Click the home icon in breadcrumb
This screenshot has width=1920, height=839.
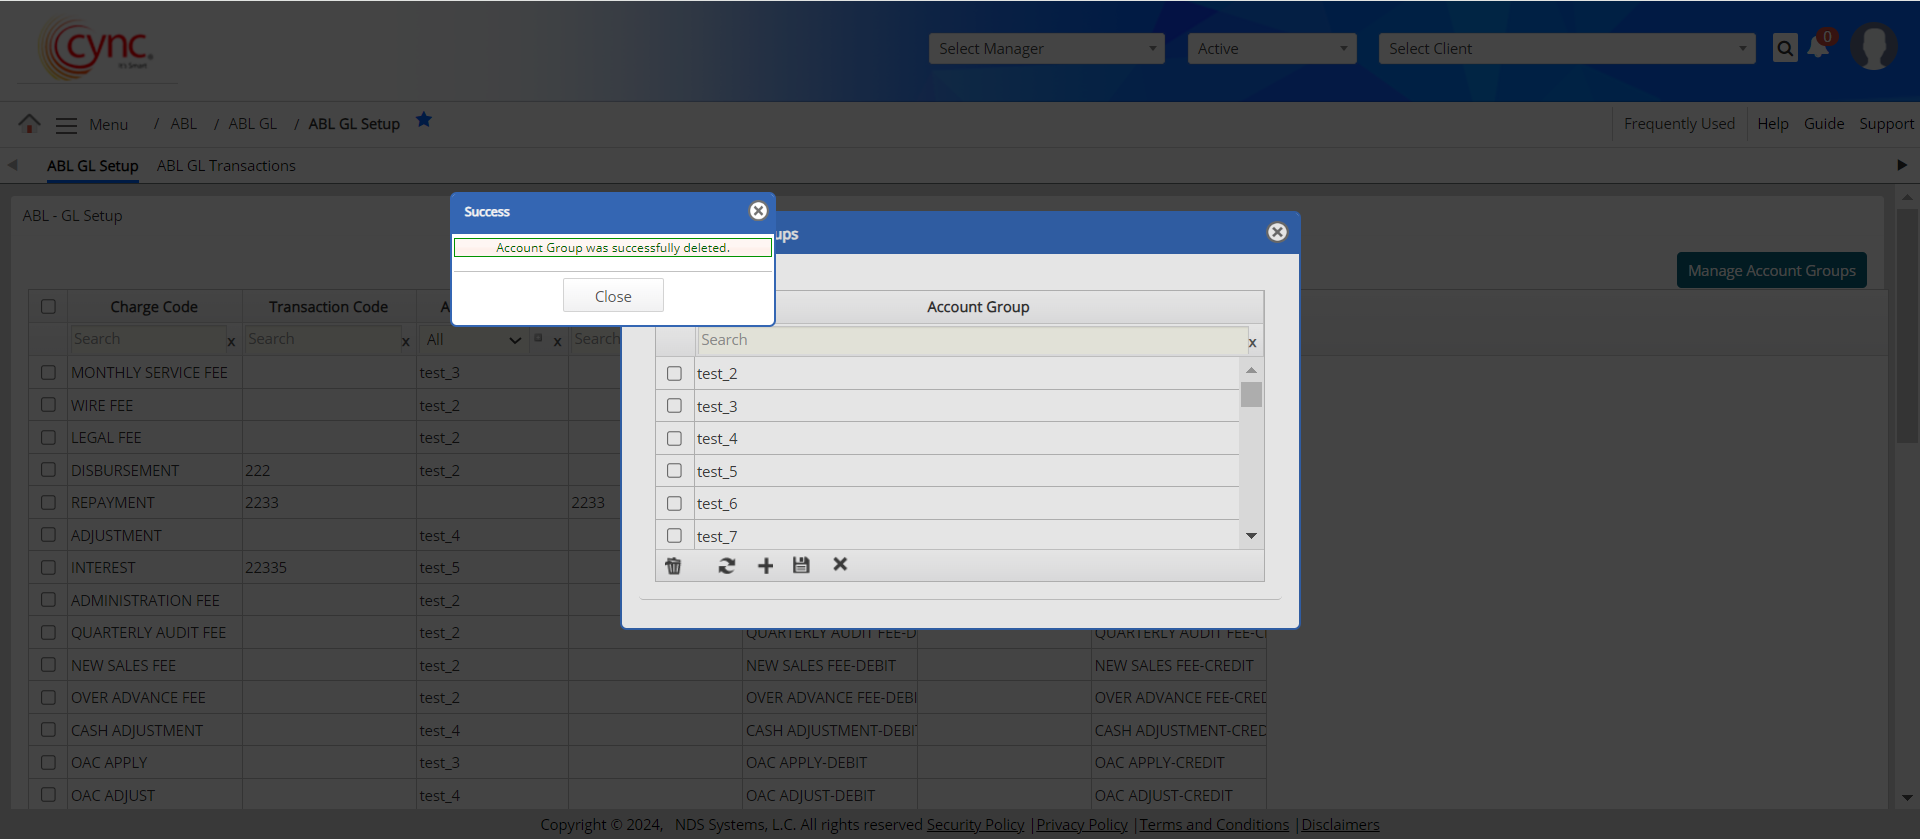[x=29, y=123]
